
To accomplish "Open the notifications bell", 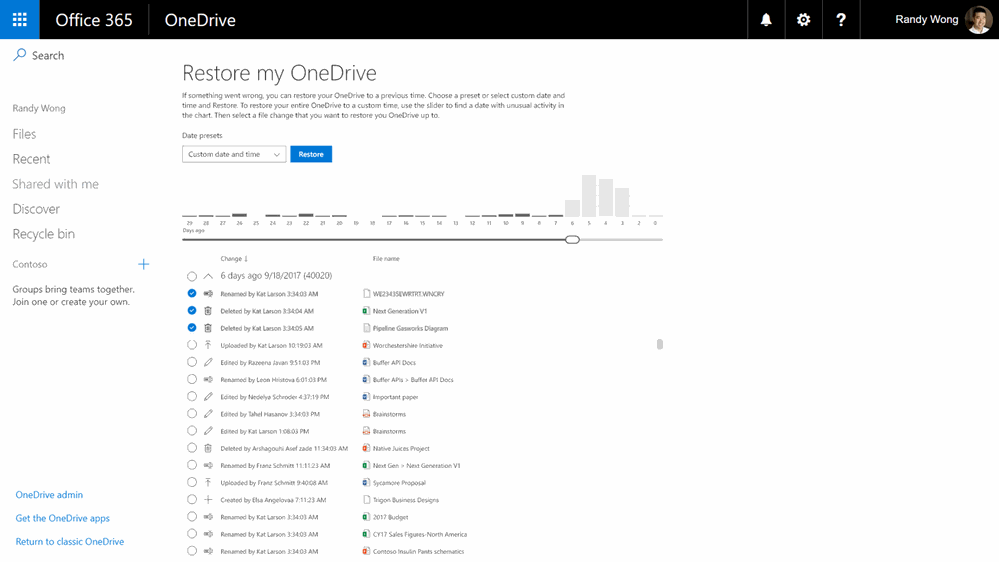I will click(766, 20).
